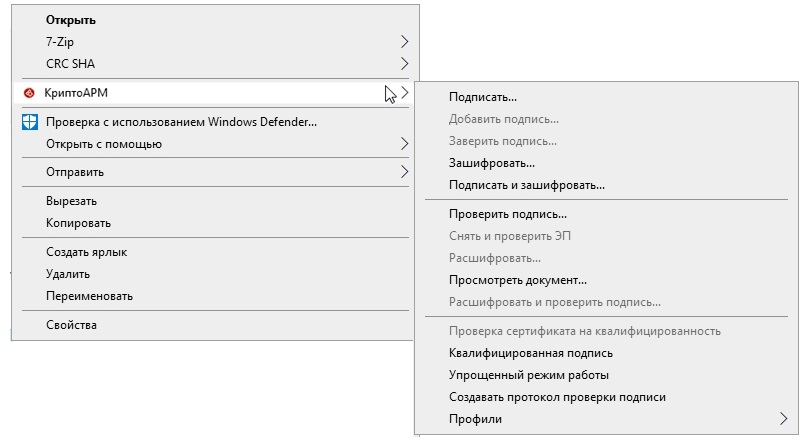Expand the Профили submenu arrow
This screenshot has height=442, width=811.
click(784, 419)
